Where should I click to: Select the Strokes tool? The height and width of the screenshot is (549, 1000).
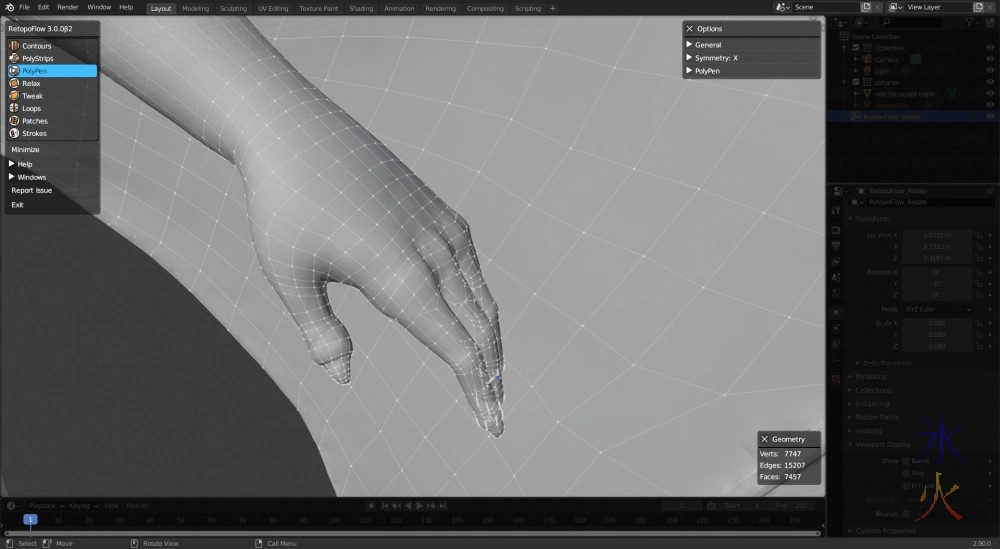pyautogui.click(x=34, y=133)
